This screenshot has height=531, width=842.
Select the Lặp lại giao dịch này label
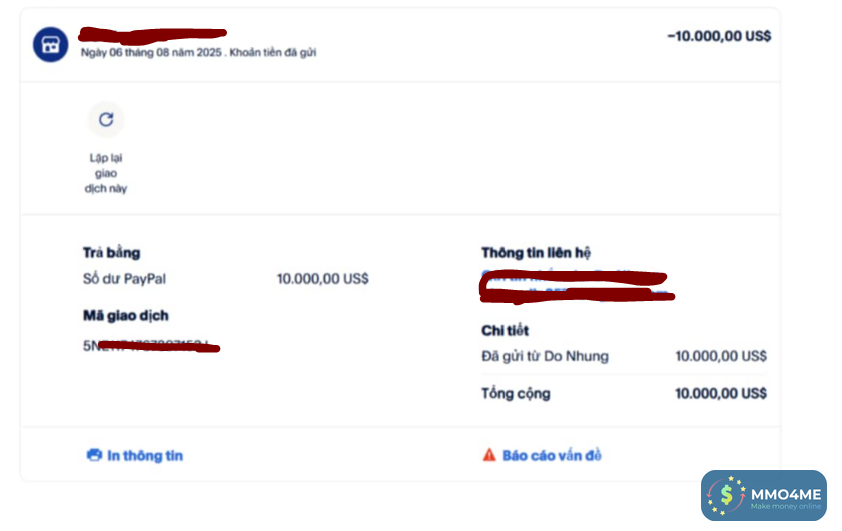pos(106,173)
